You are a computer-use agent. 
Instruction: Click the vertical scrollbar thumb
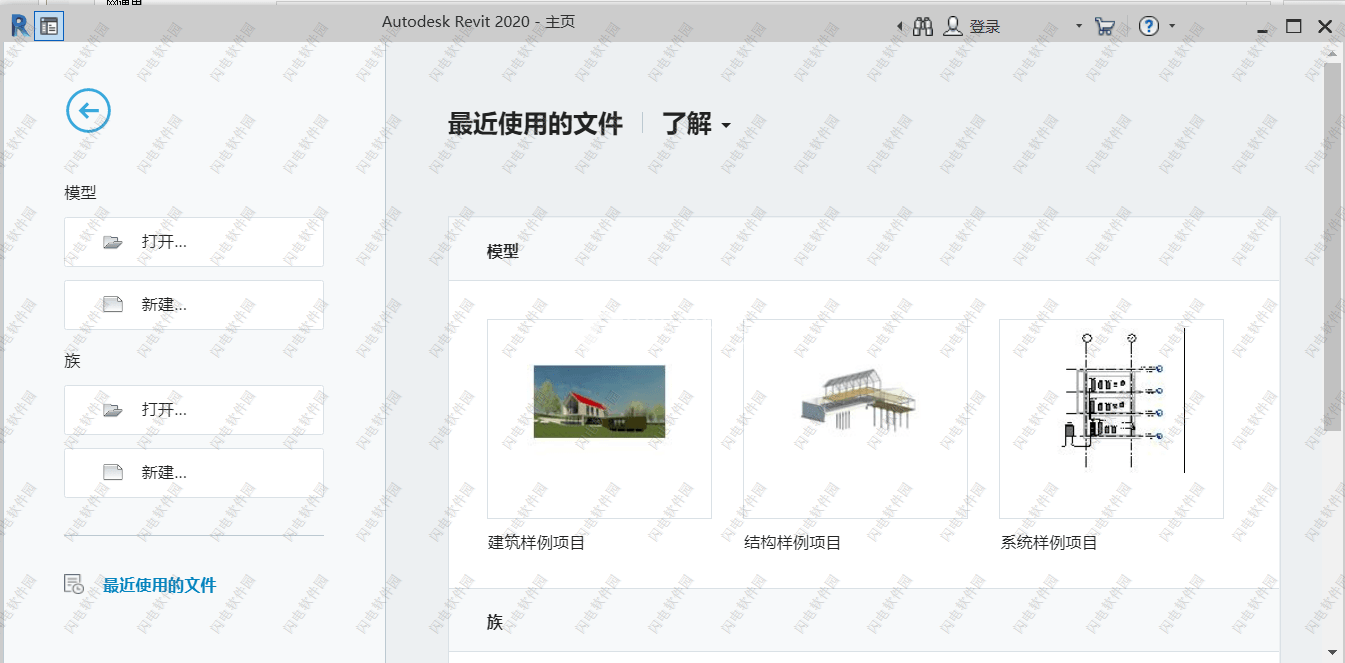coord(1332,246)
